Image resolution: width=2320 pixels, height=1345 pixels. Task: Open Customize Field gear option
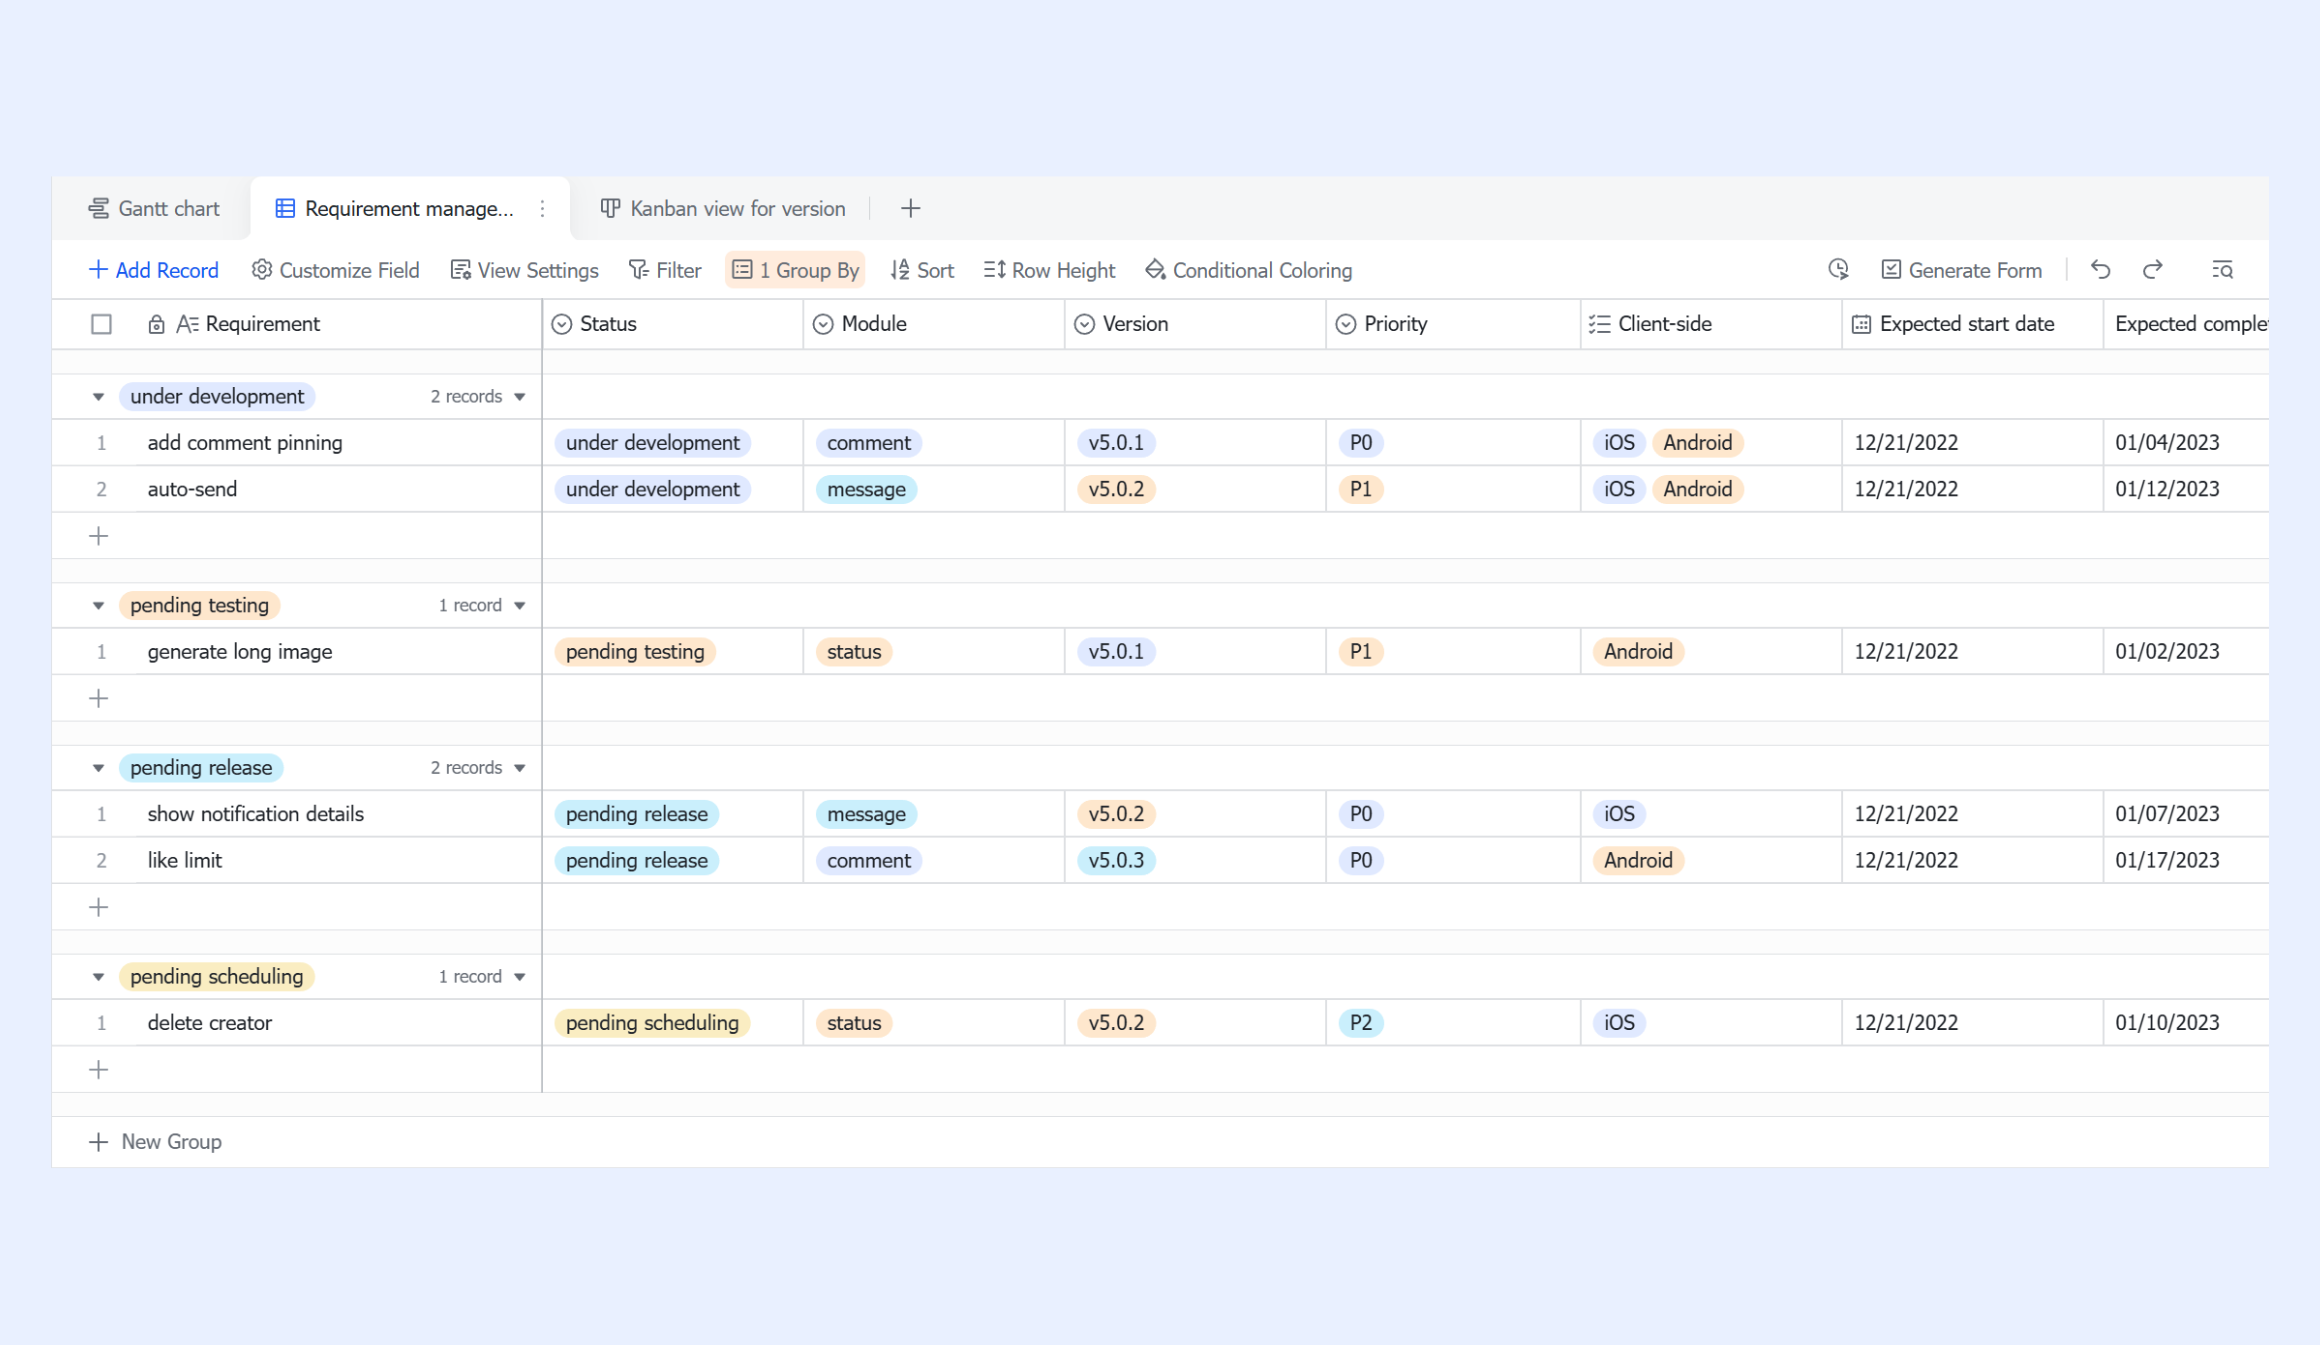335,271
